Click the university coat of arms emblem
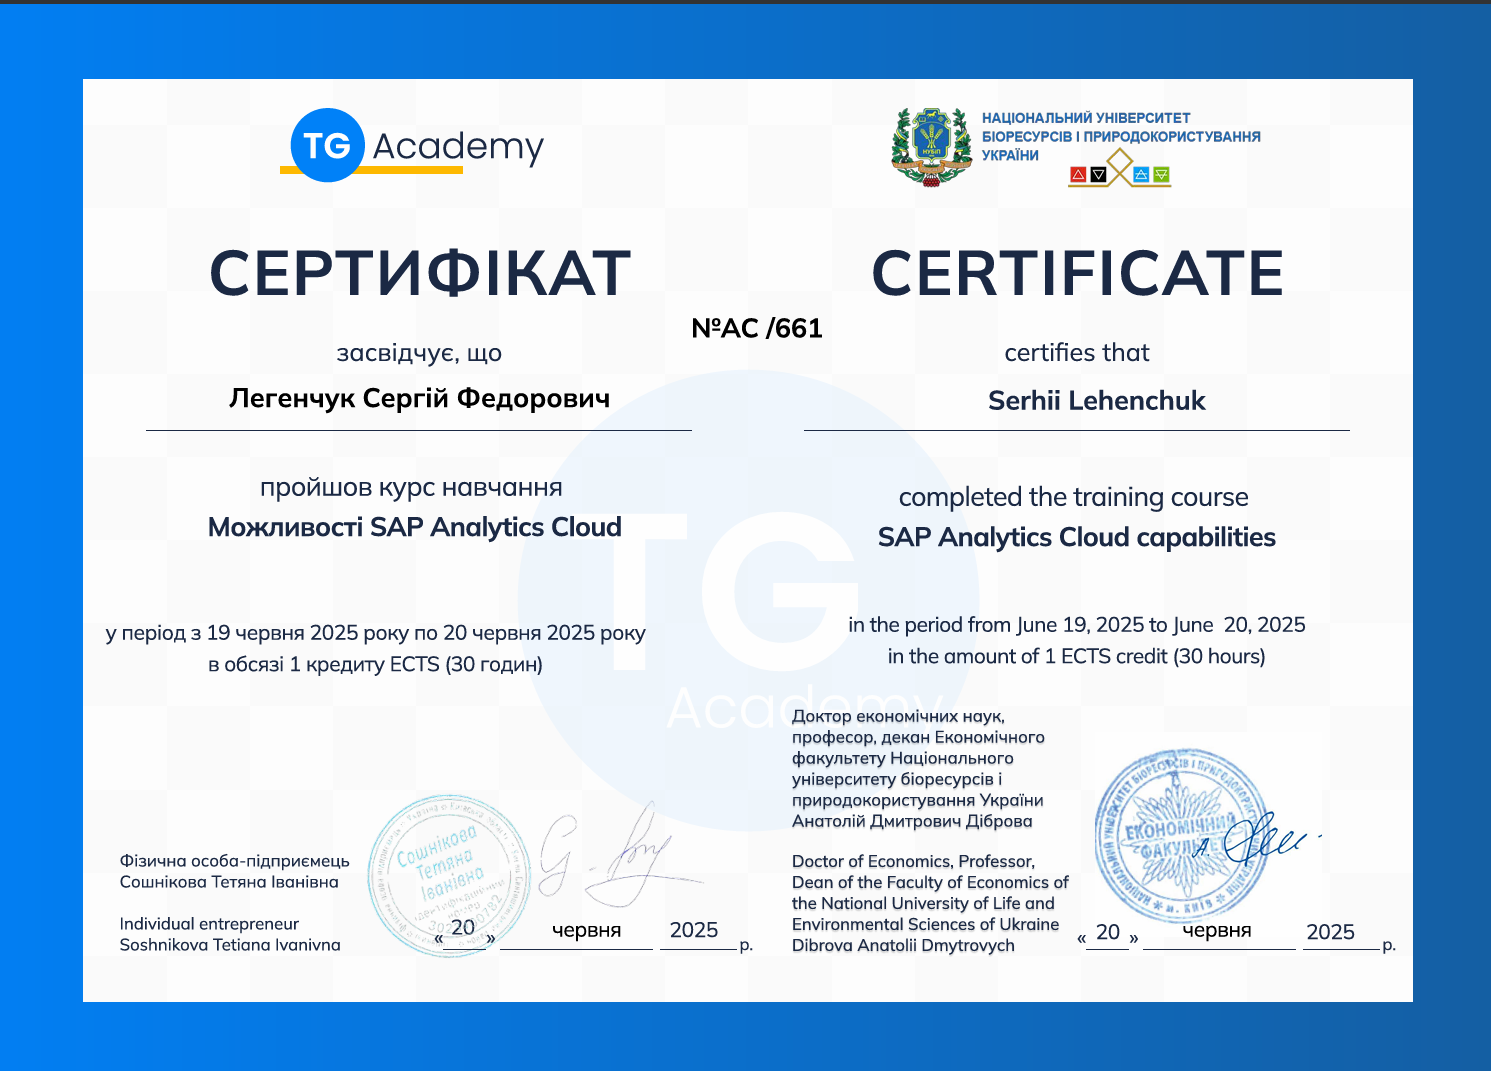1491x1071 pixels. click(x=931, y=147)
